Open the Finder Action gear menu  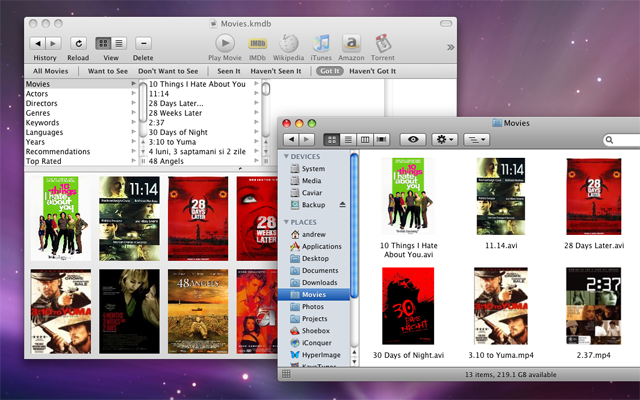(x=445, y=140)
